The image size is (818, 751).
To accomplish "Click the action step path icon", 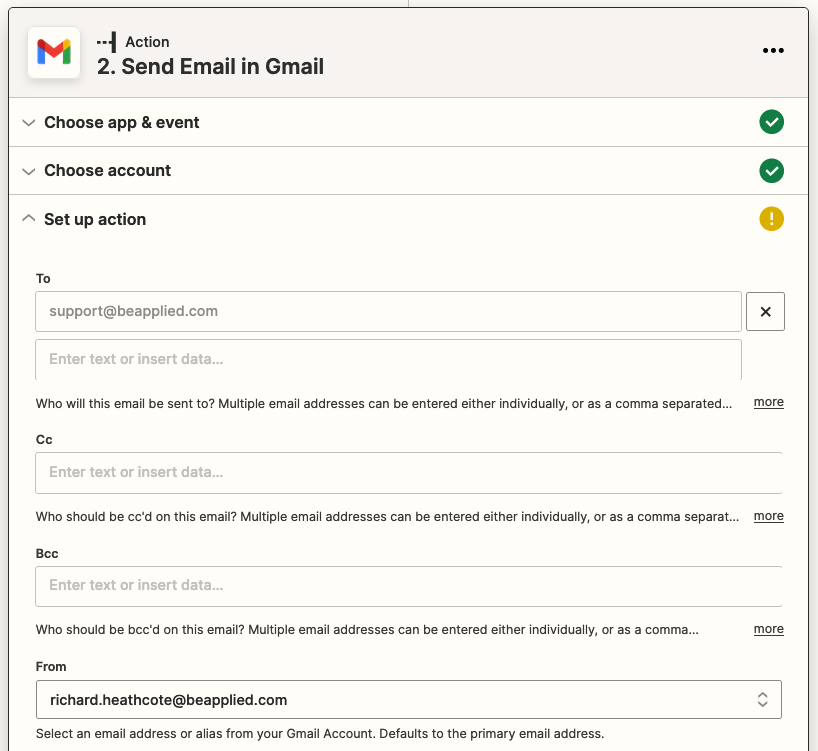I will pyautogui.click(x=106, y=42).
